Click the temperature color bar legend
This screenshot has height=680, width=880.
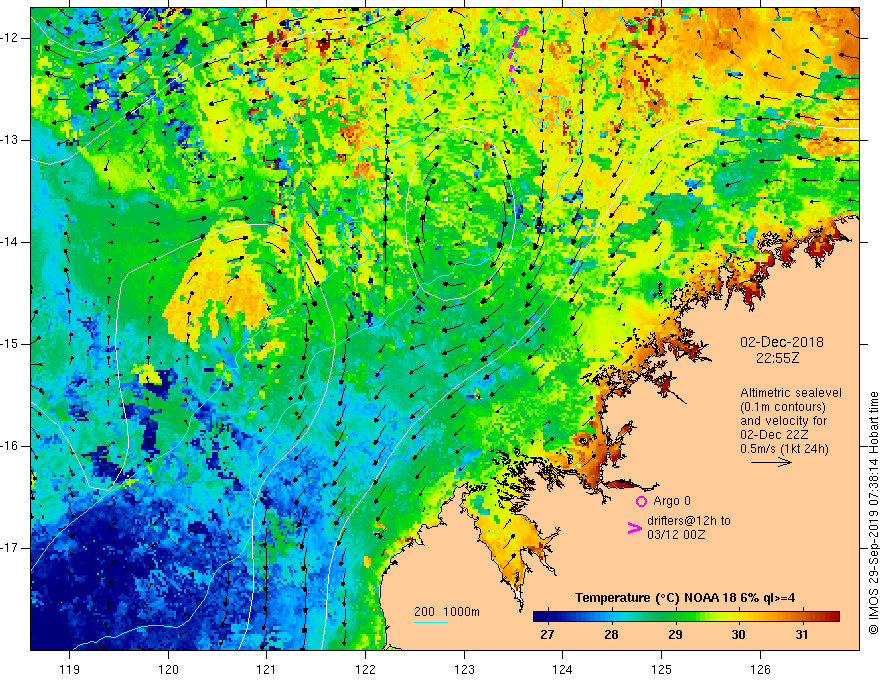pos(686,617)
